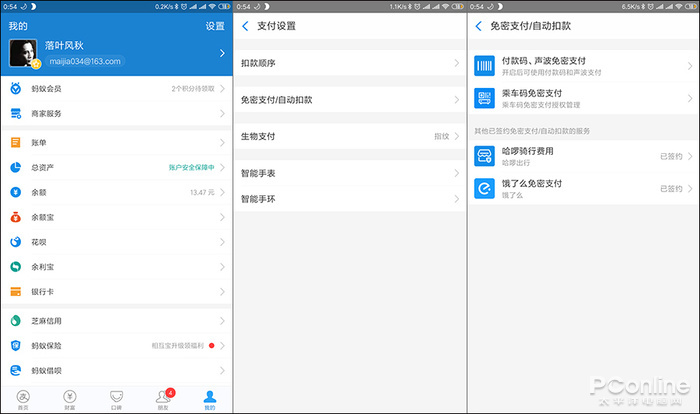Open the 蚂蚁借呗 icon
This screenshot has height=414, width=700.
(16, 370)
